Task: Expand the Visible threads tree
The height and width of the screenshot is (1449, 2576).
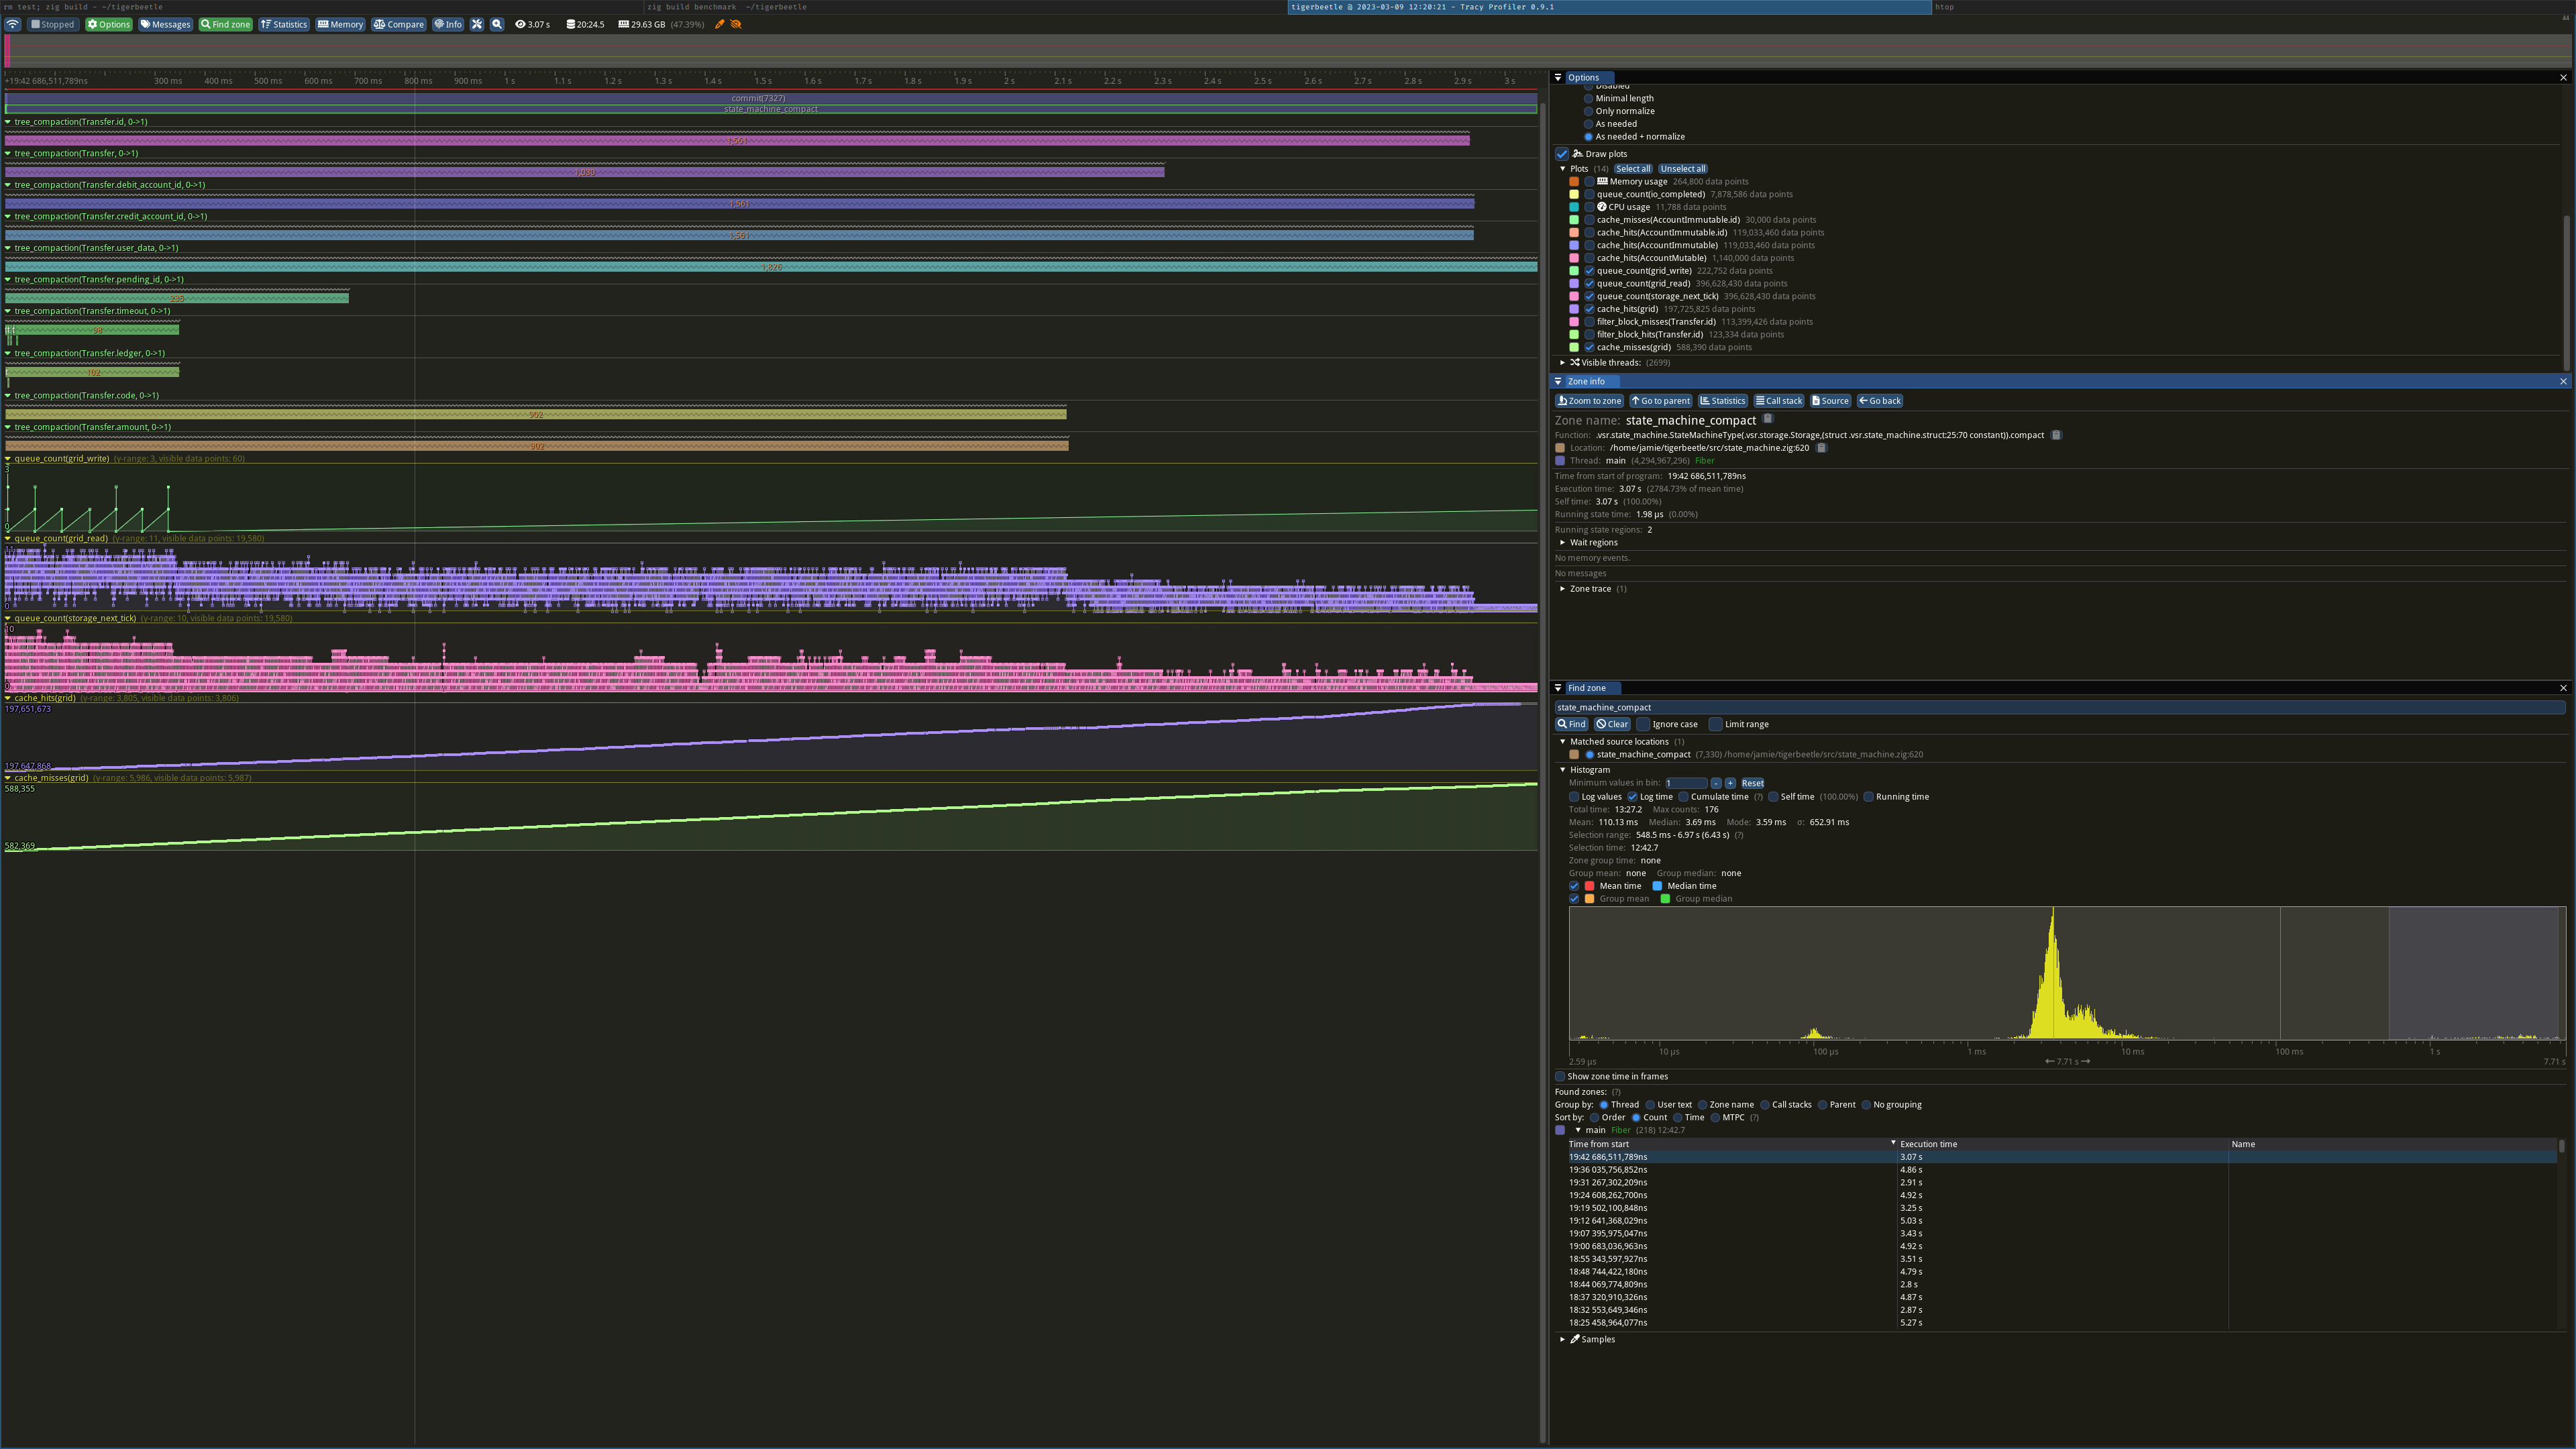Action: tap(1563, 362)
